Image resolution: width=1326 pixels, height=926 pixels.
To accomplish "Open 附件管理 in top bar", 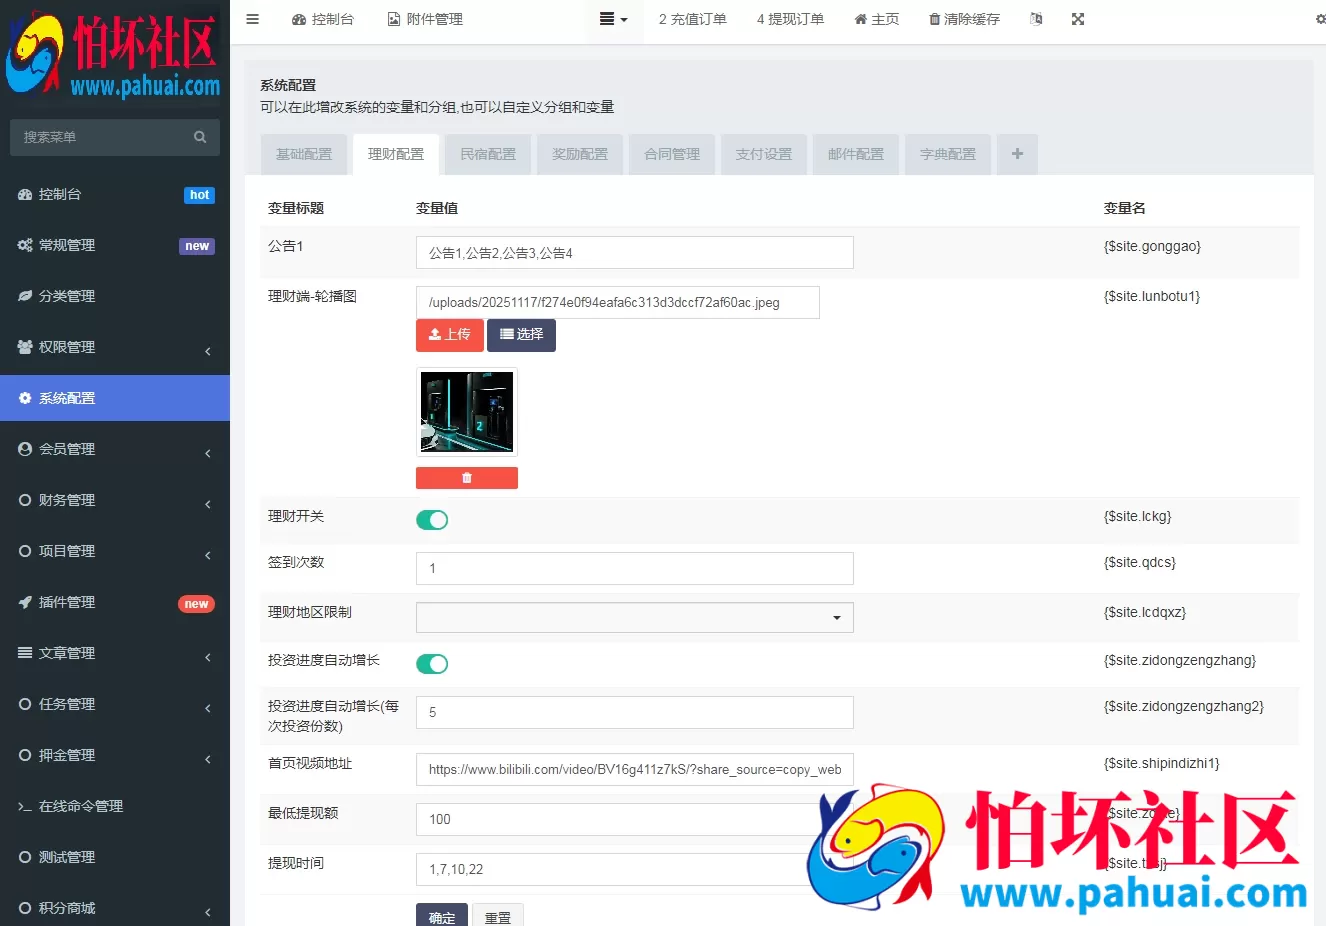I will (425, 19).
